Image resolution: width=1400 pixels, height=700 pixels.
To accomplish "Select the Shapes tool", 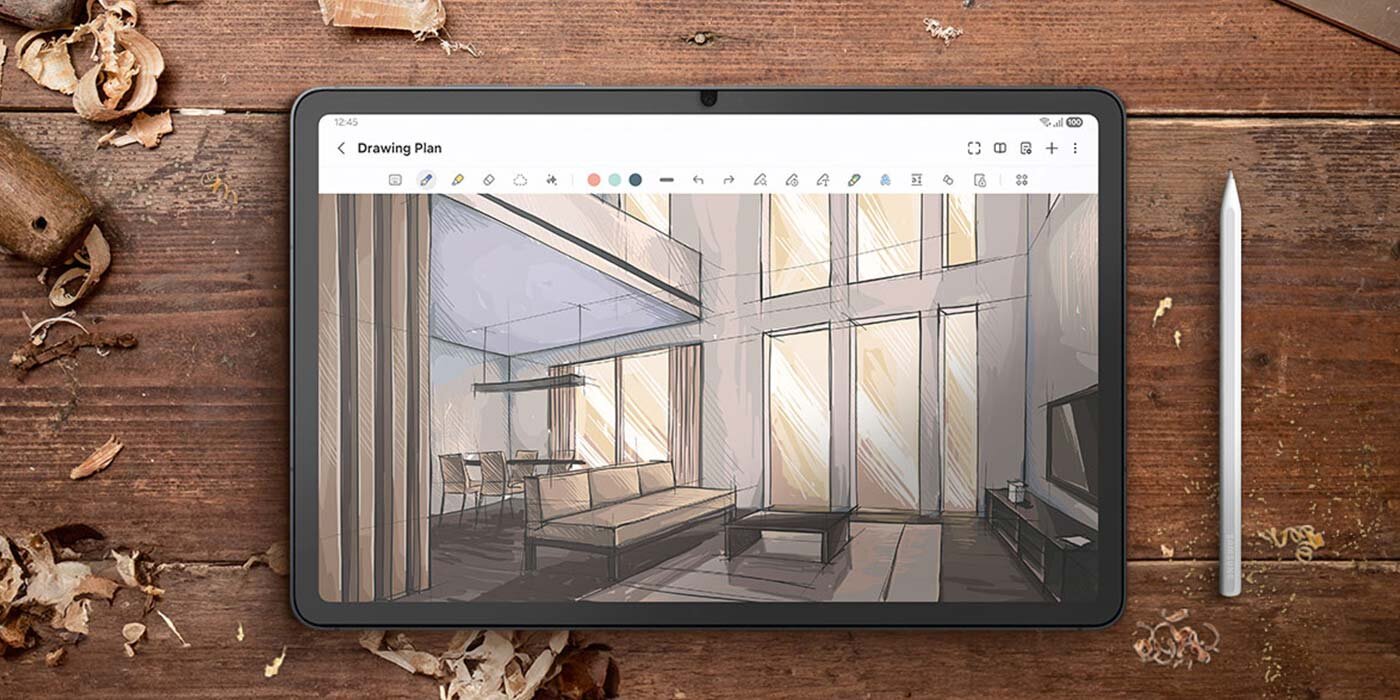I will click(946, 180).
